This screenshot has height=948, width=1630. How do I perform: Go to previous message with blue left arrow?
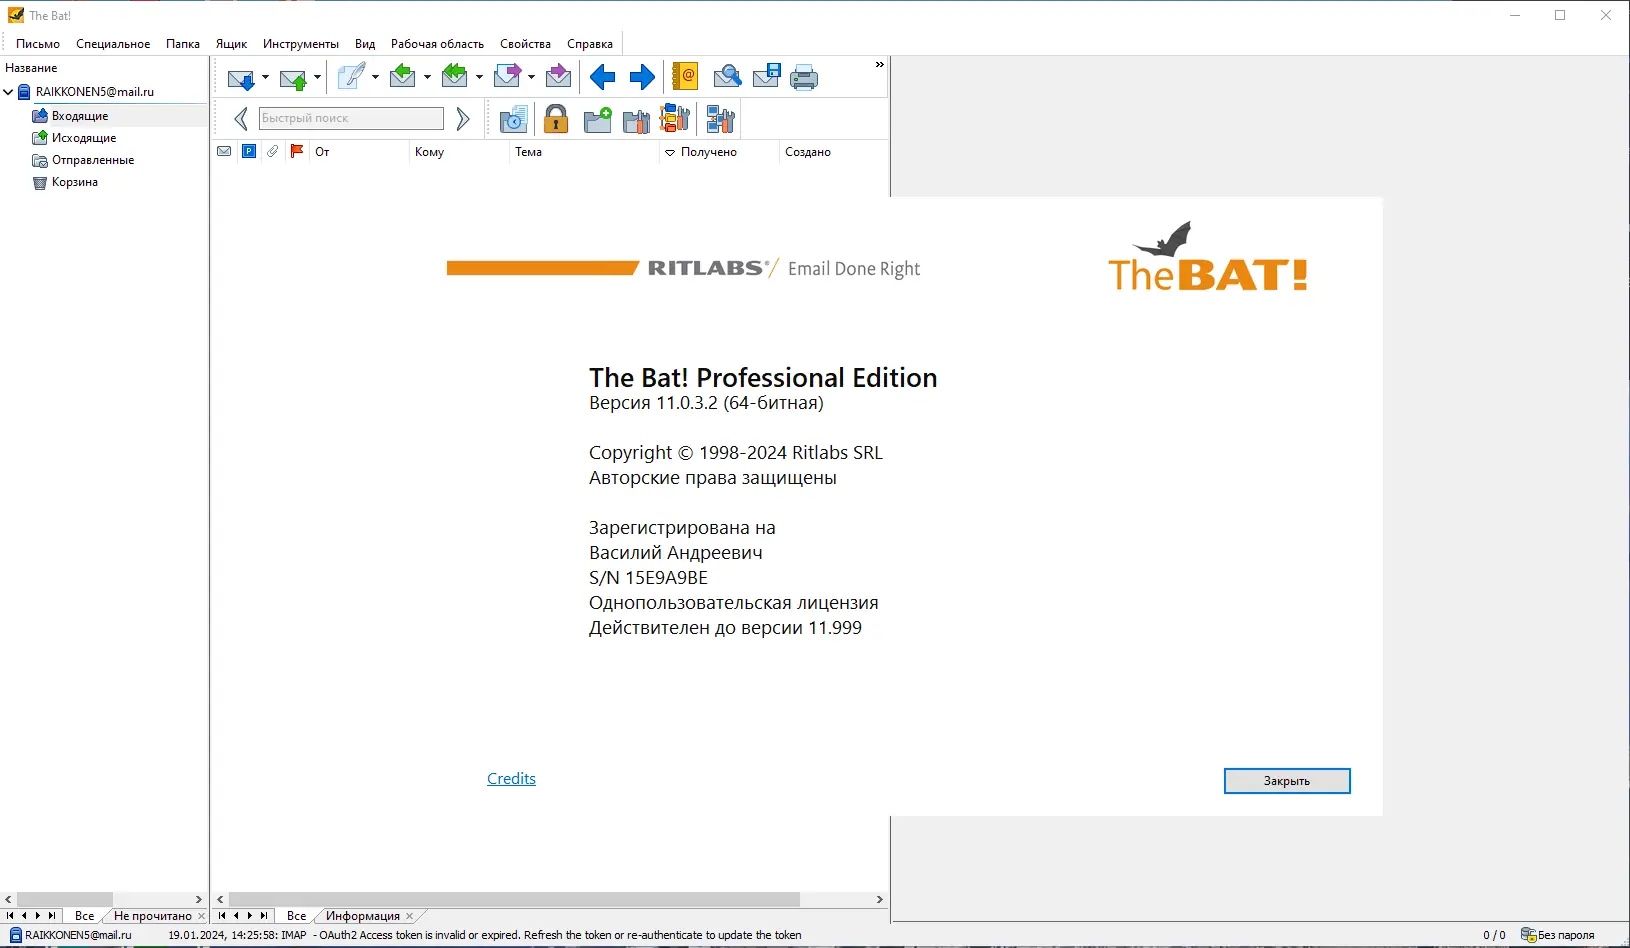tap(602, 77)
